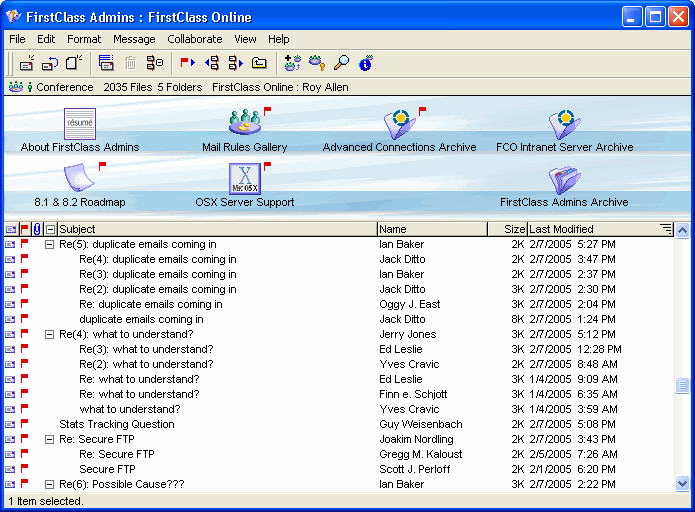Open the Collaborate menu
Viewport: 695px width, 512px height.
point(195,39)
